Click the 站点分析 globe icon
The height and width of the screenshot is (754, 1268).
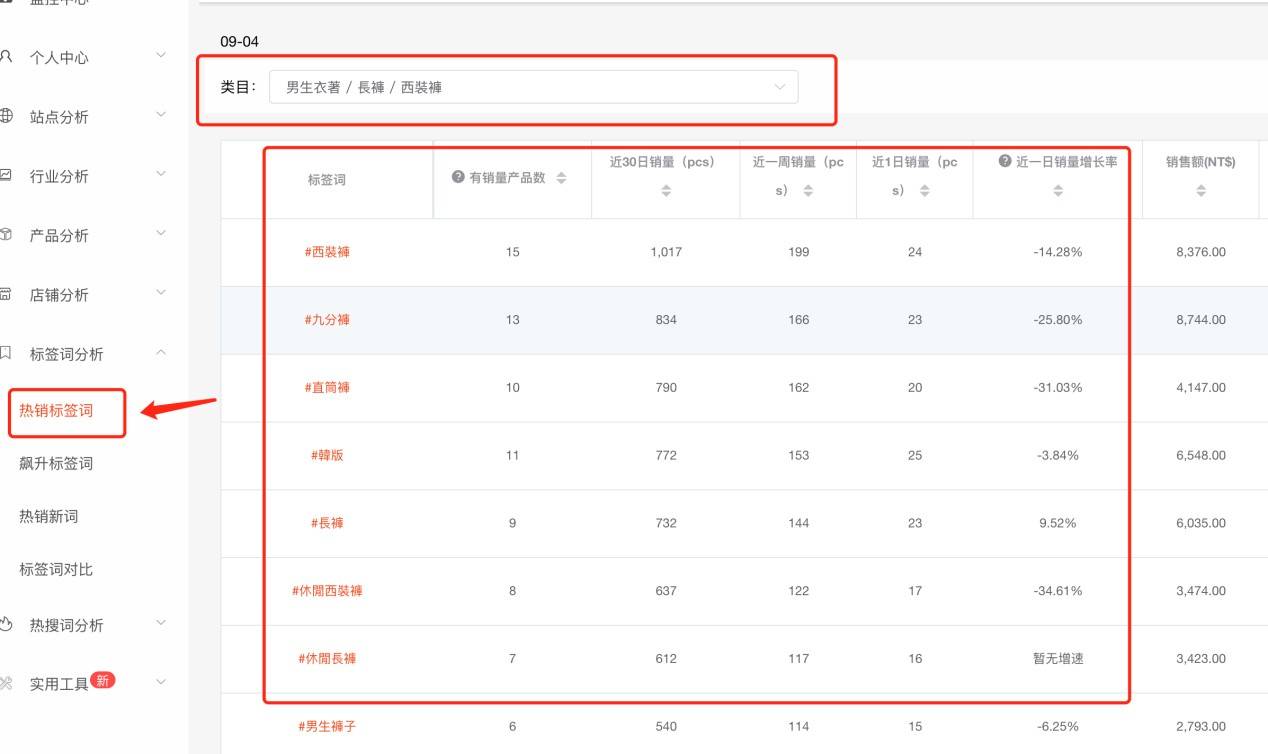(7, 116)
